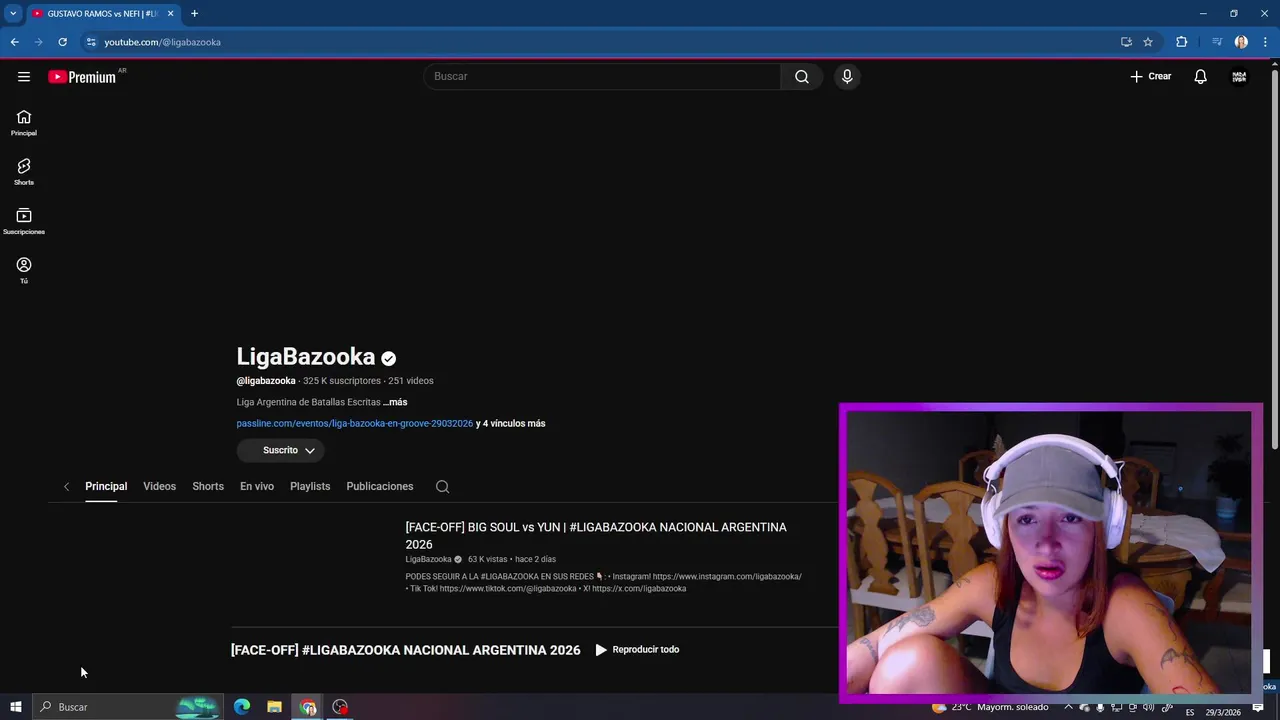Open the passline.com Liga Bazooka event link

tap(354, 424)
